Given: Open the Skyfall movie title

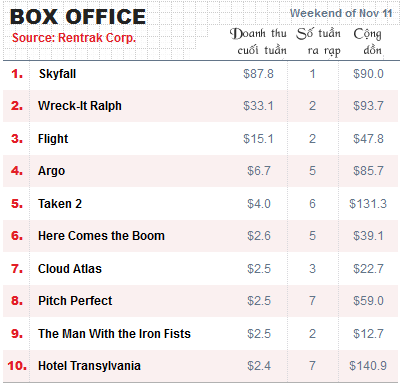Looking at the screenshot, I should pyautogui.click(x=57, y=74).
